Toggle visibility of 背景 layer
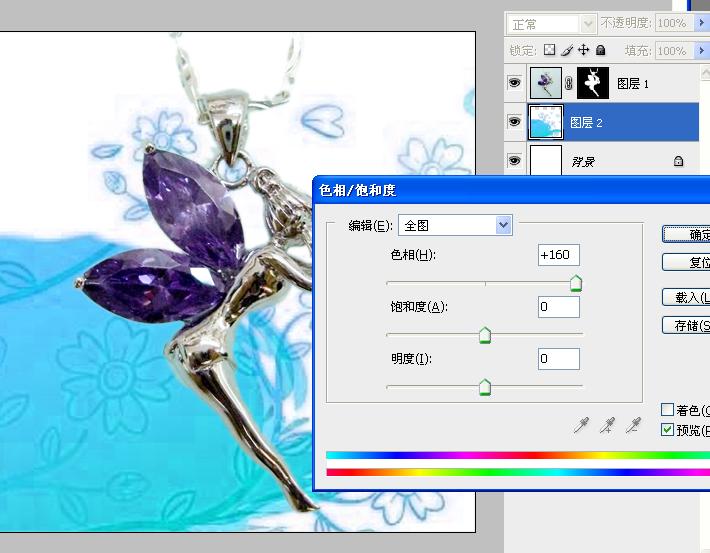 click(x=514, y=160)
